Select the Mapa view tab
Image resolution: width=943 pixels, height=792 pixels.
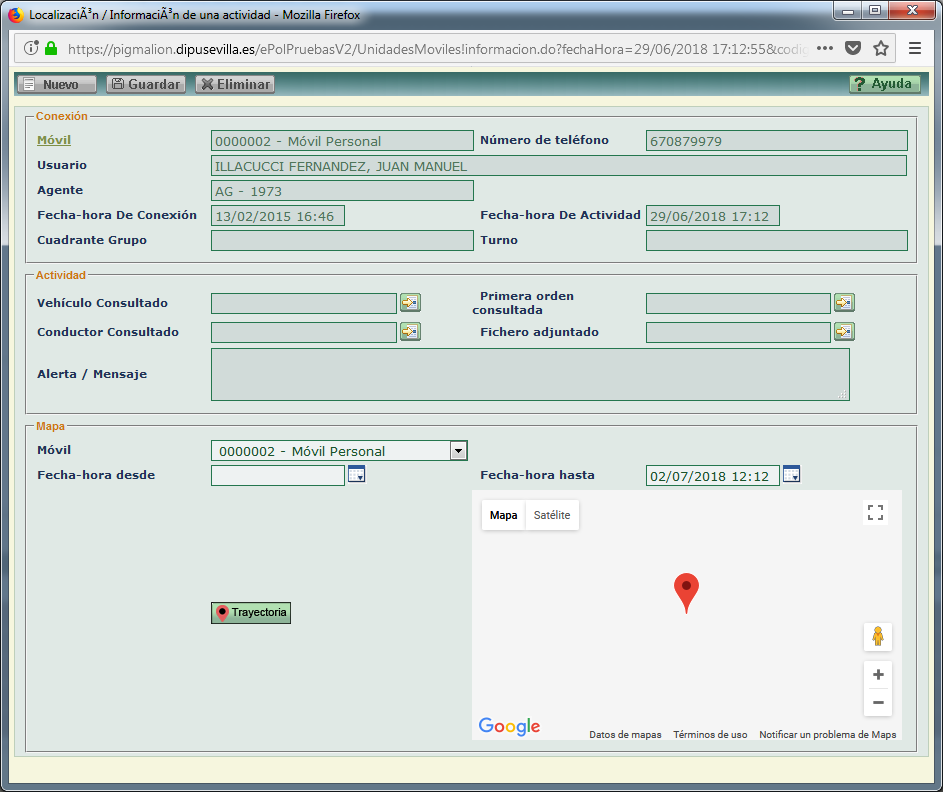click(x=504, y=515)
